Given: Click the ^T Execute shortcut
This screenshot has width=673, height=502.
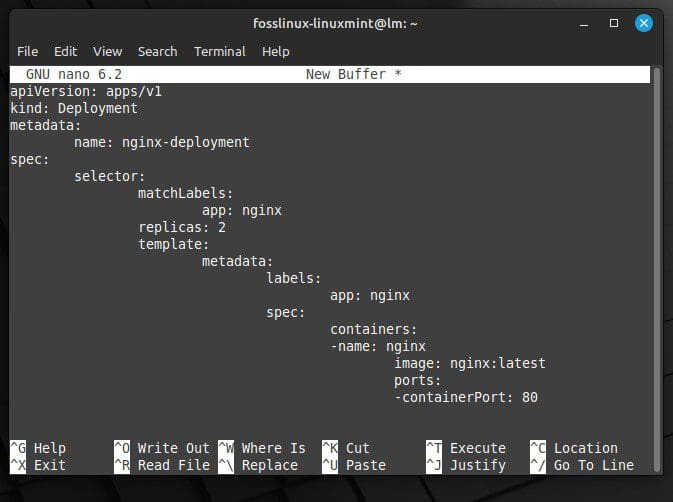Looking at the screenshot, I should click(x=466, y=448).
